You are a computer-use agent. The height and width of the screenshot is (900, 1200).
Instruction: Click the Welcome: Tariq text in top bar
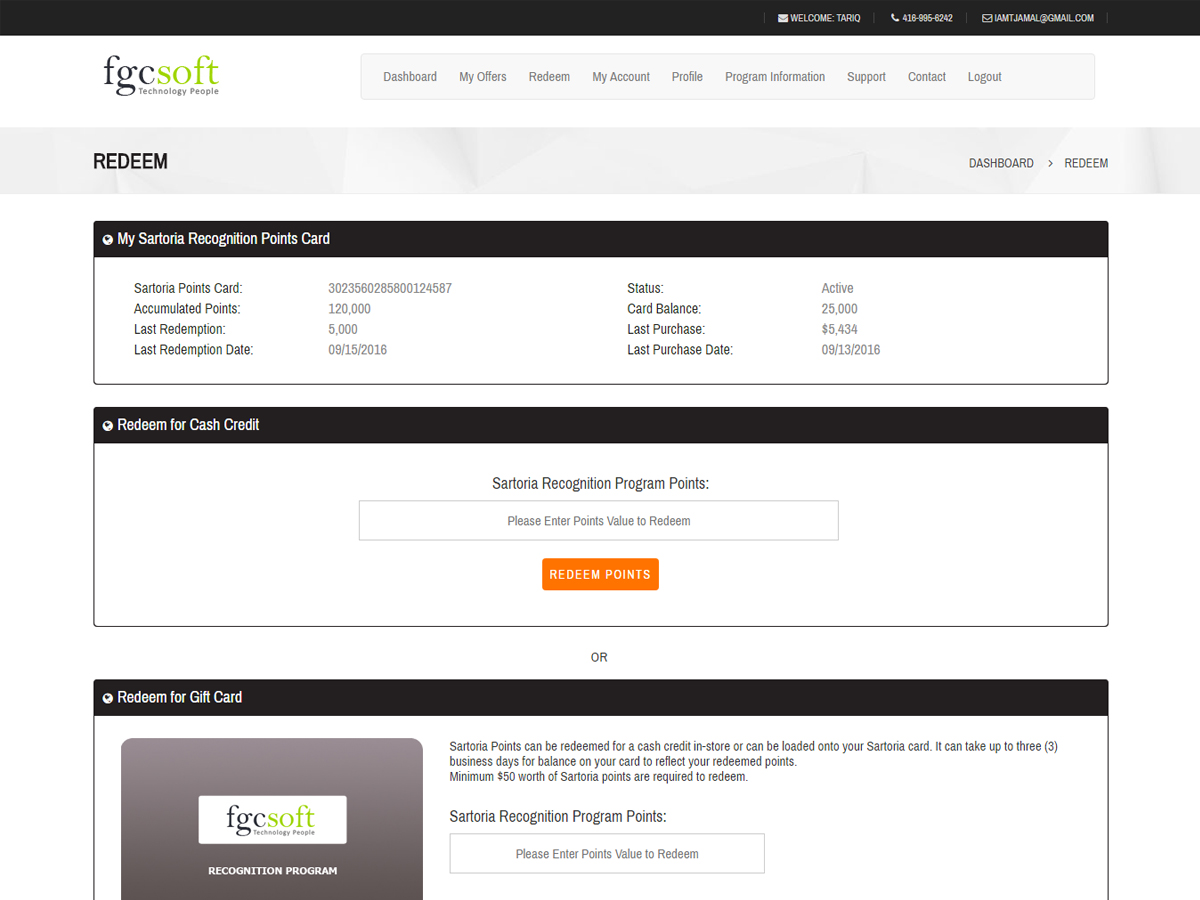click(825, 18)
